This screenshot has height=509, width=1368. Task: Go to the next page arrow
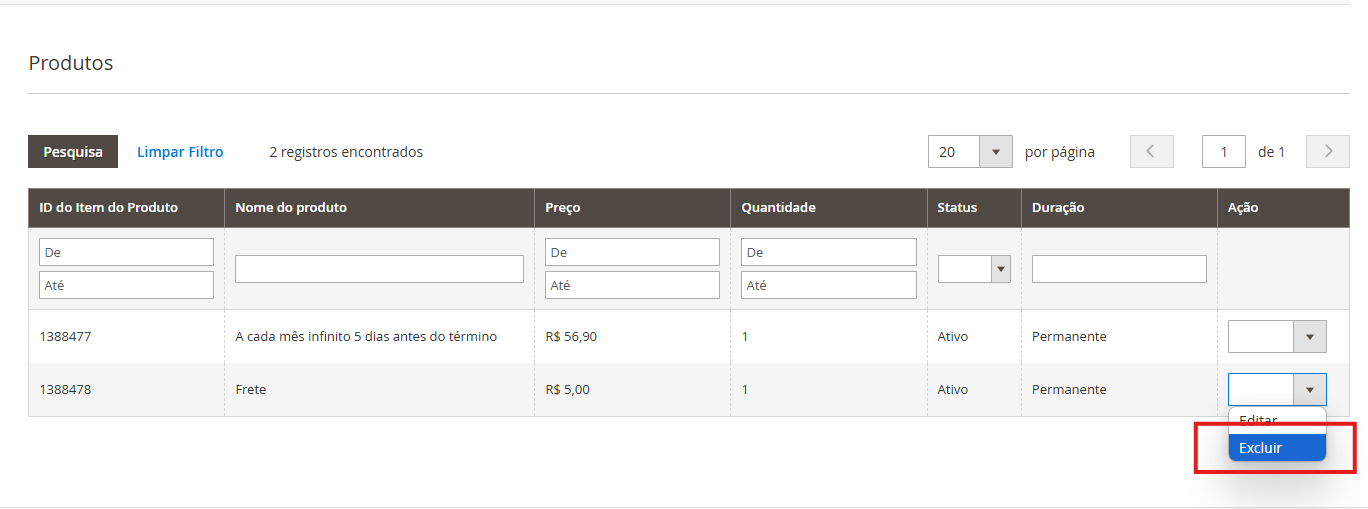1328,152
